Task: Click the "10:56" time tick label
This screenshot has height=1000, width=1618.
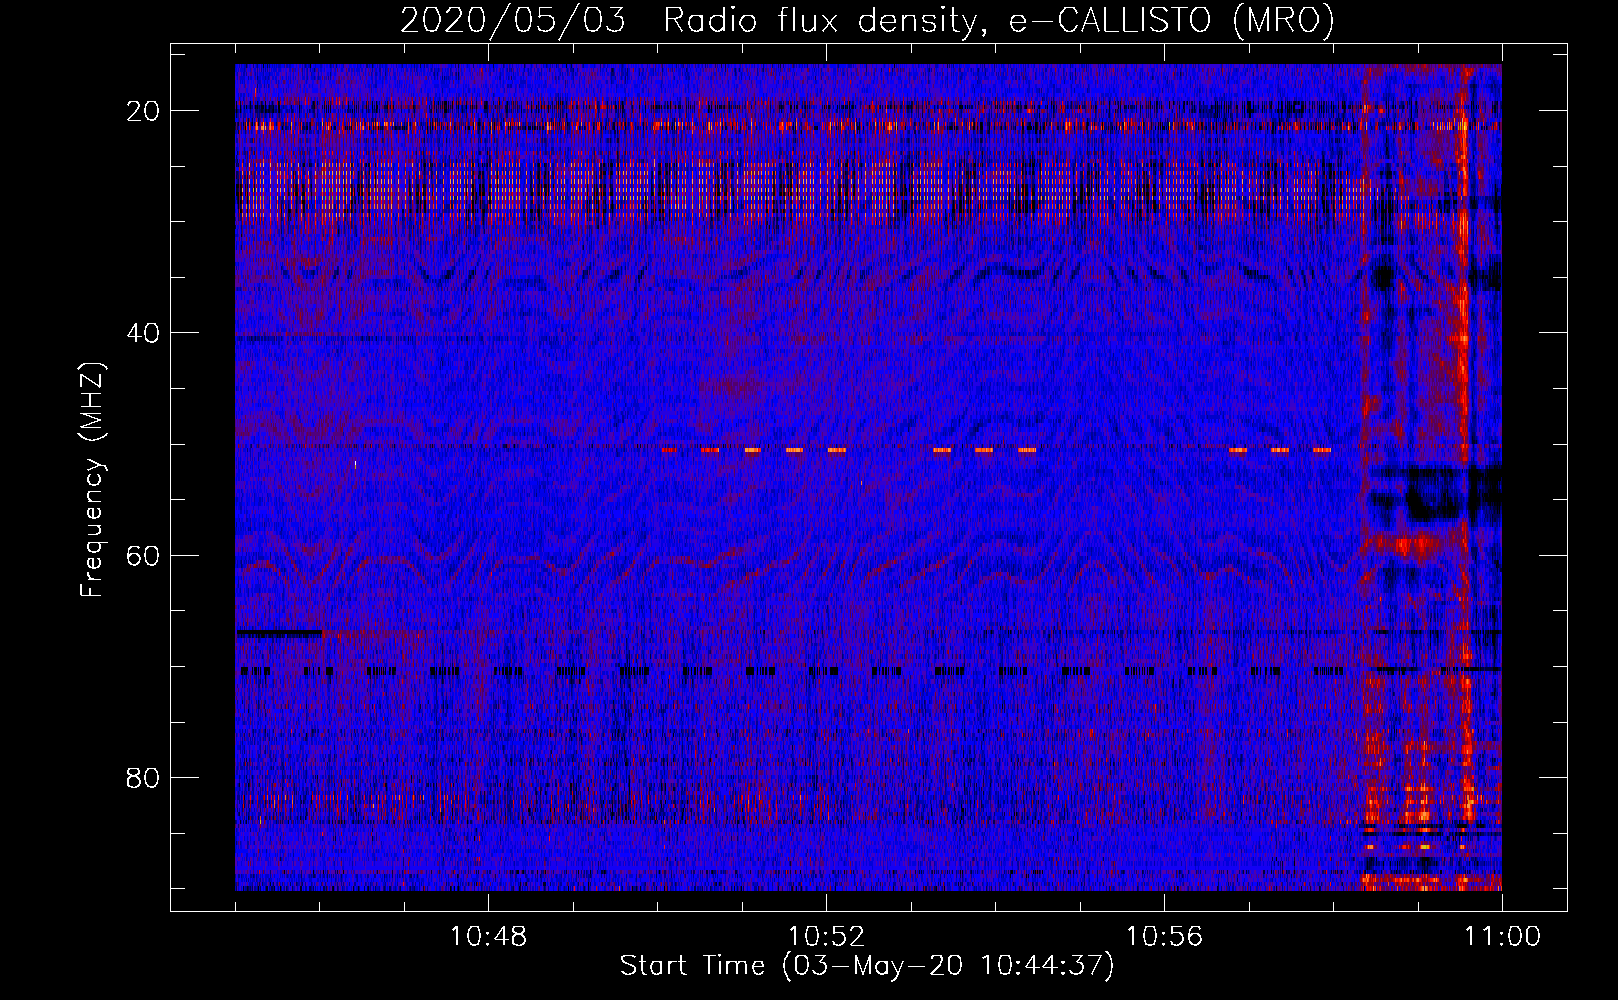Action: (1164, 937)
